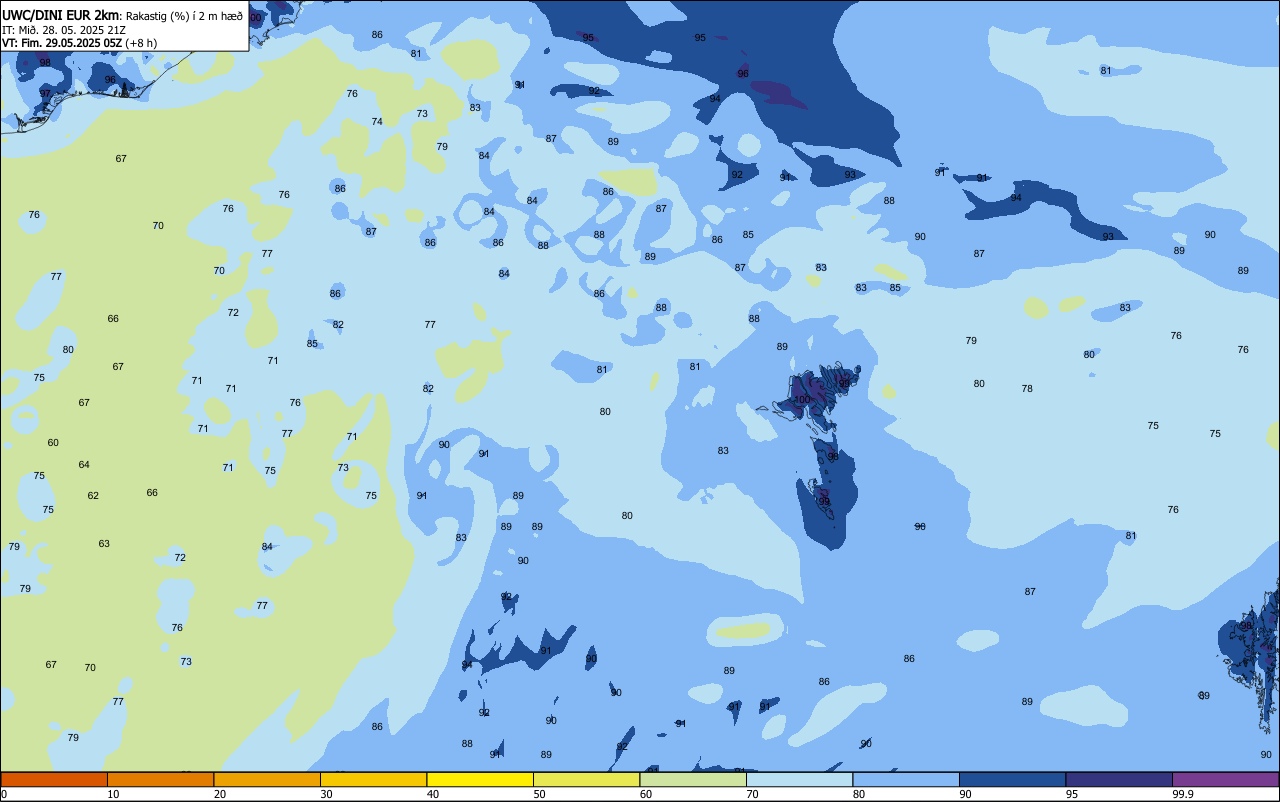Click the '100' humidity value on the Faroe Islands

point(802,399)
